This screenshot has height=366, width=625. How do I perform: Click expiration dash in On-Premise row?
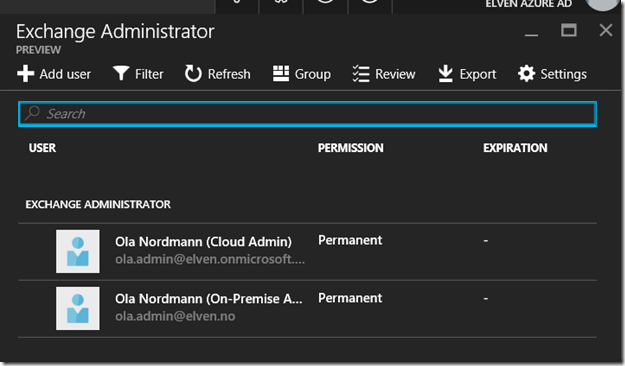(x=485, y=298)
